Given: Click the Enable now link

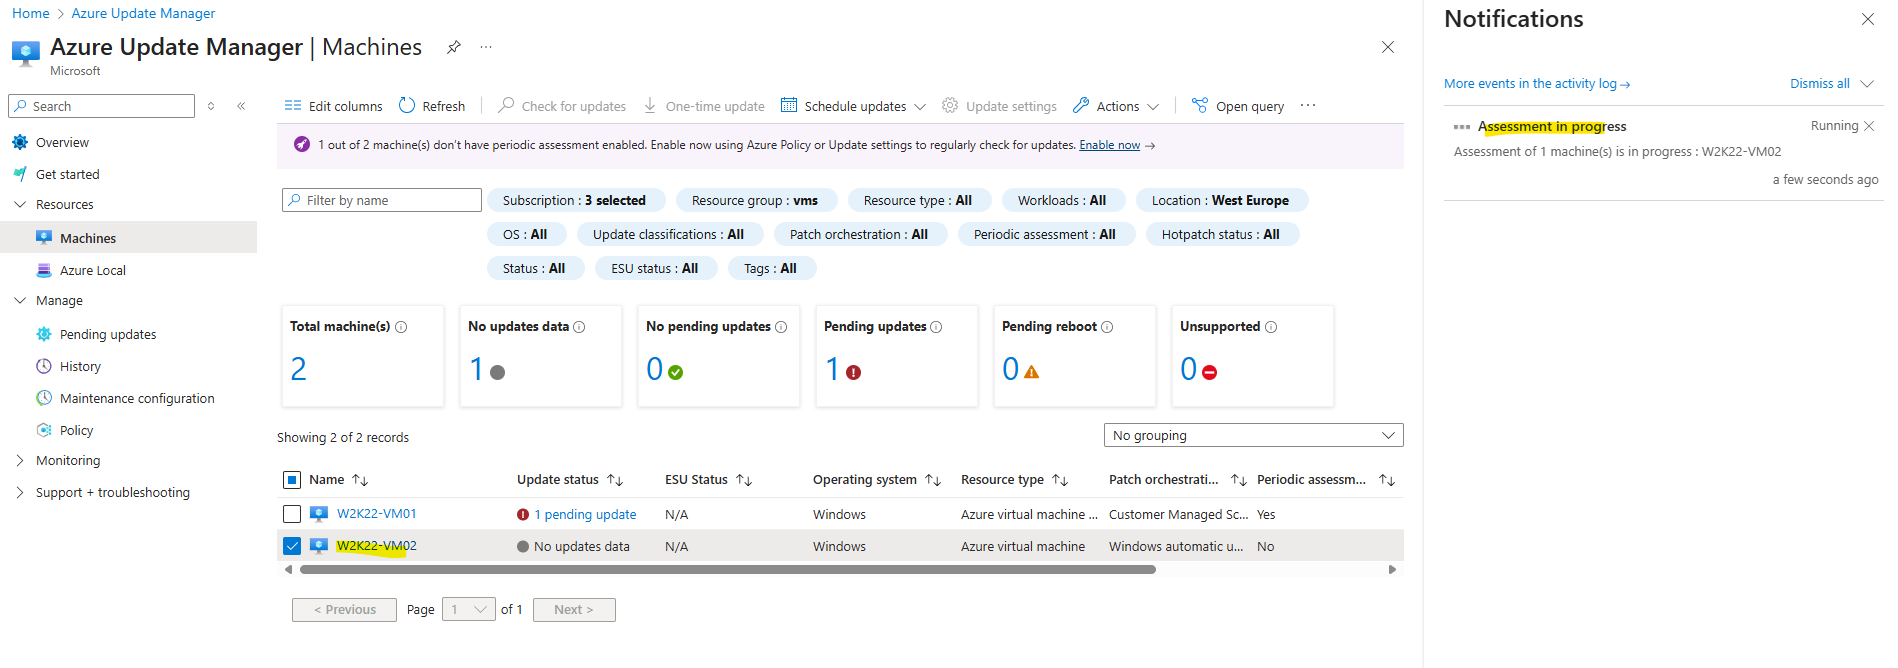Looking at the screenshot, I should [1109, 145].
